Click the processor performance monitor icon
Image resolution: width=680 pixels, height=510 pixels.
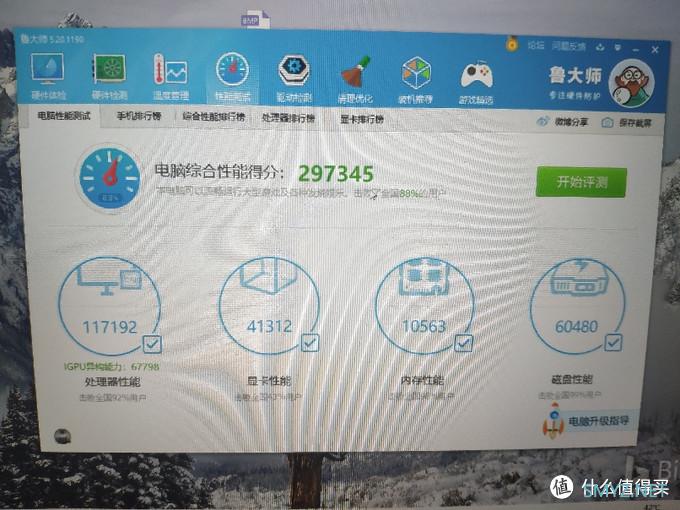click(x=111, y=278)
